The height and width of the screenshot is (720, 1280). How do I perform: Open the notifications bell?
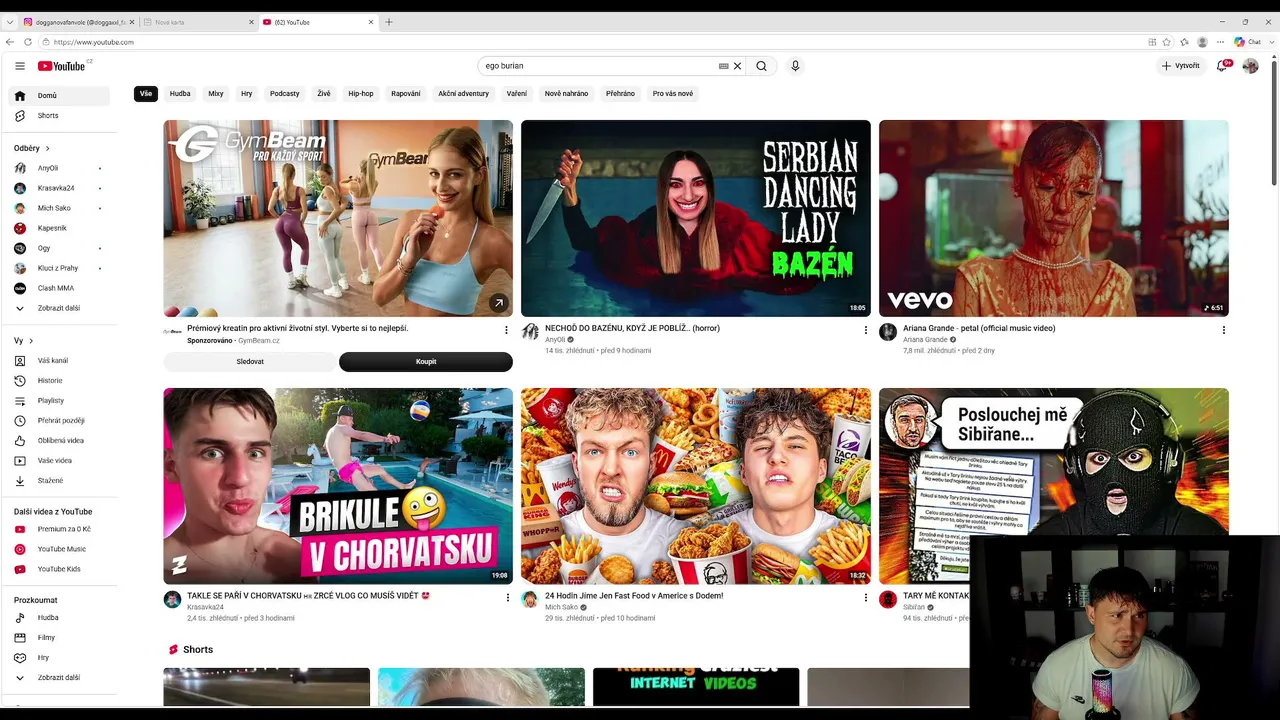1222,66
